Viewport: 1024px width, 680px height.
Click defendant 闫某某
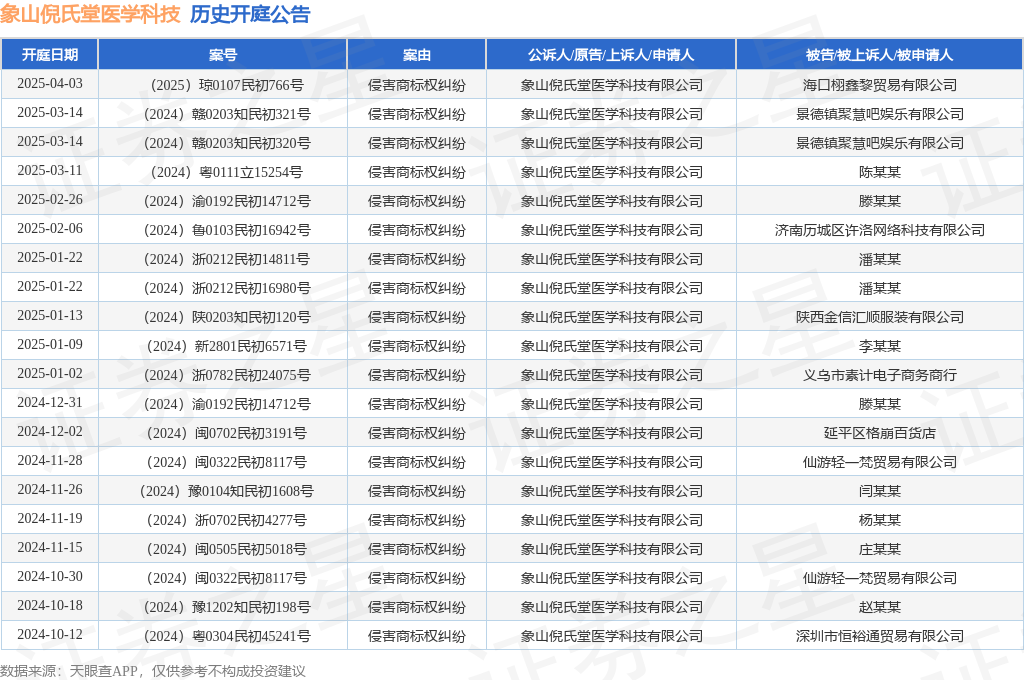(x=880, y=491)
